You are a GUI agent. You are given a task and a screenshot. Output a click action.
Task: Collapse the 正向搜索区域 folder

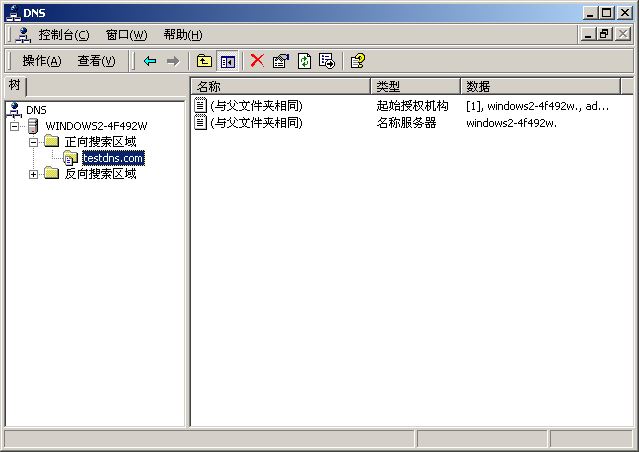coord(34,142)
